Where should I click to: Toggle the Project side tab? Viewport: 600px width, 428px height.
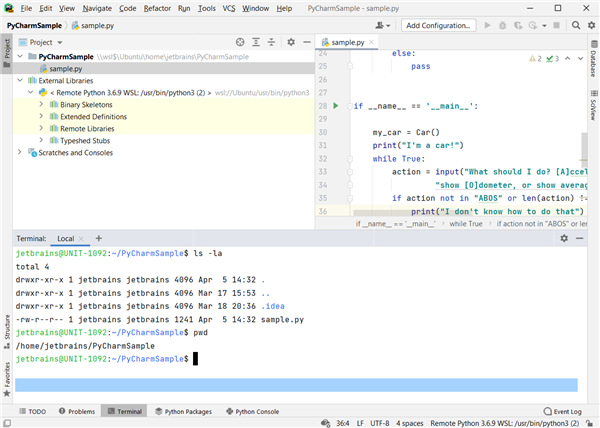[7, 54]
